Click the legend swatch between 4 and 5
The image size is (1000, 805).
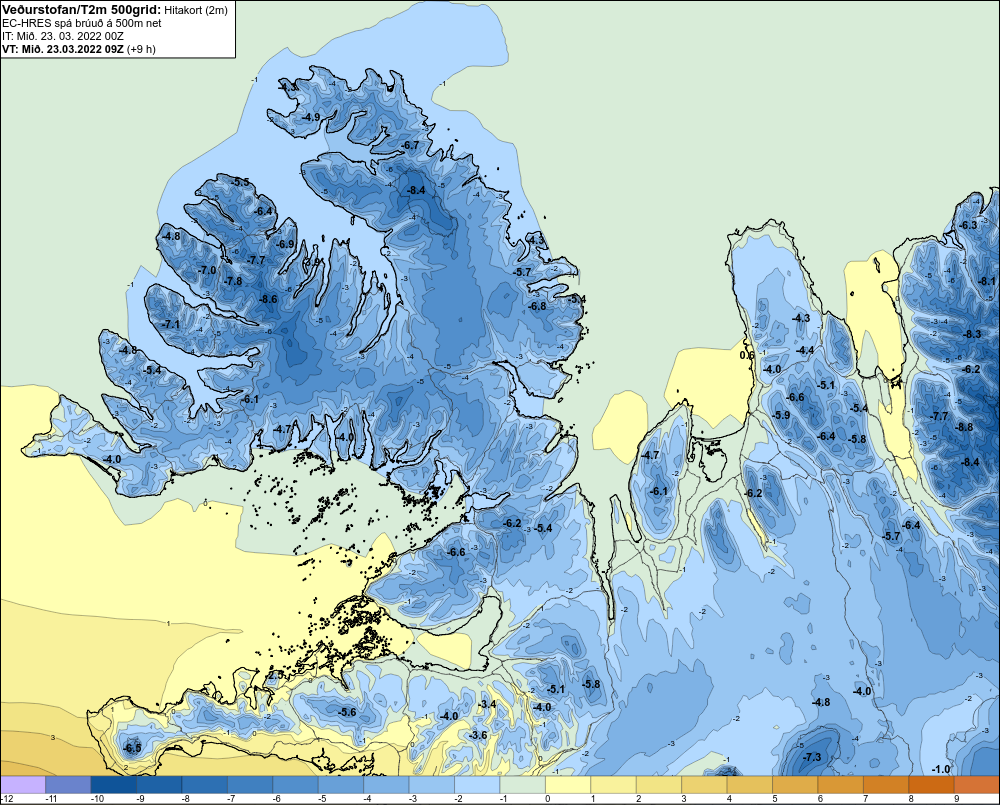pos(750,784)
